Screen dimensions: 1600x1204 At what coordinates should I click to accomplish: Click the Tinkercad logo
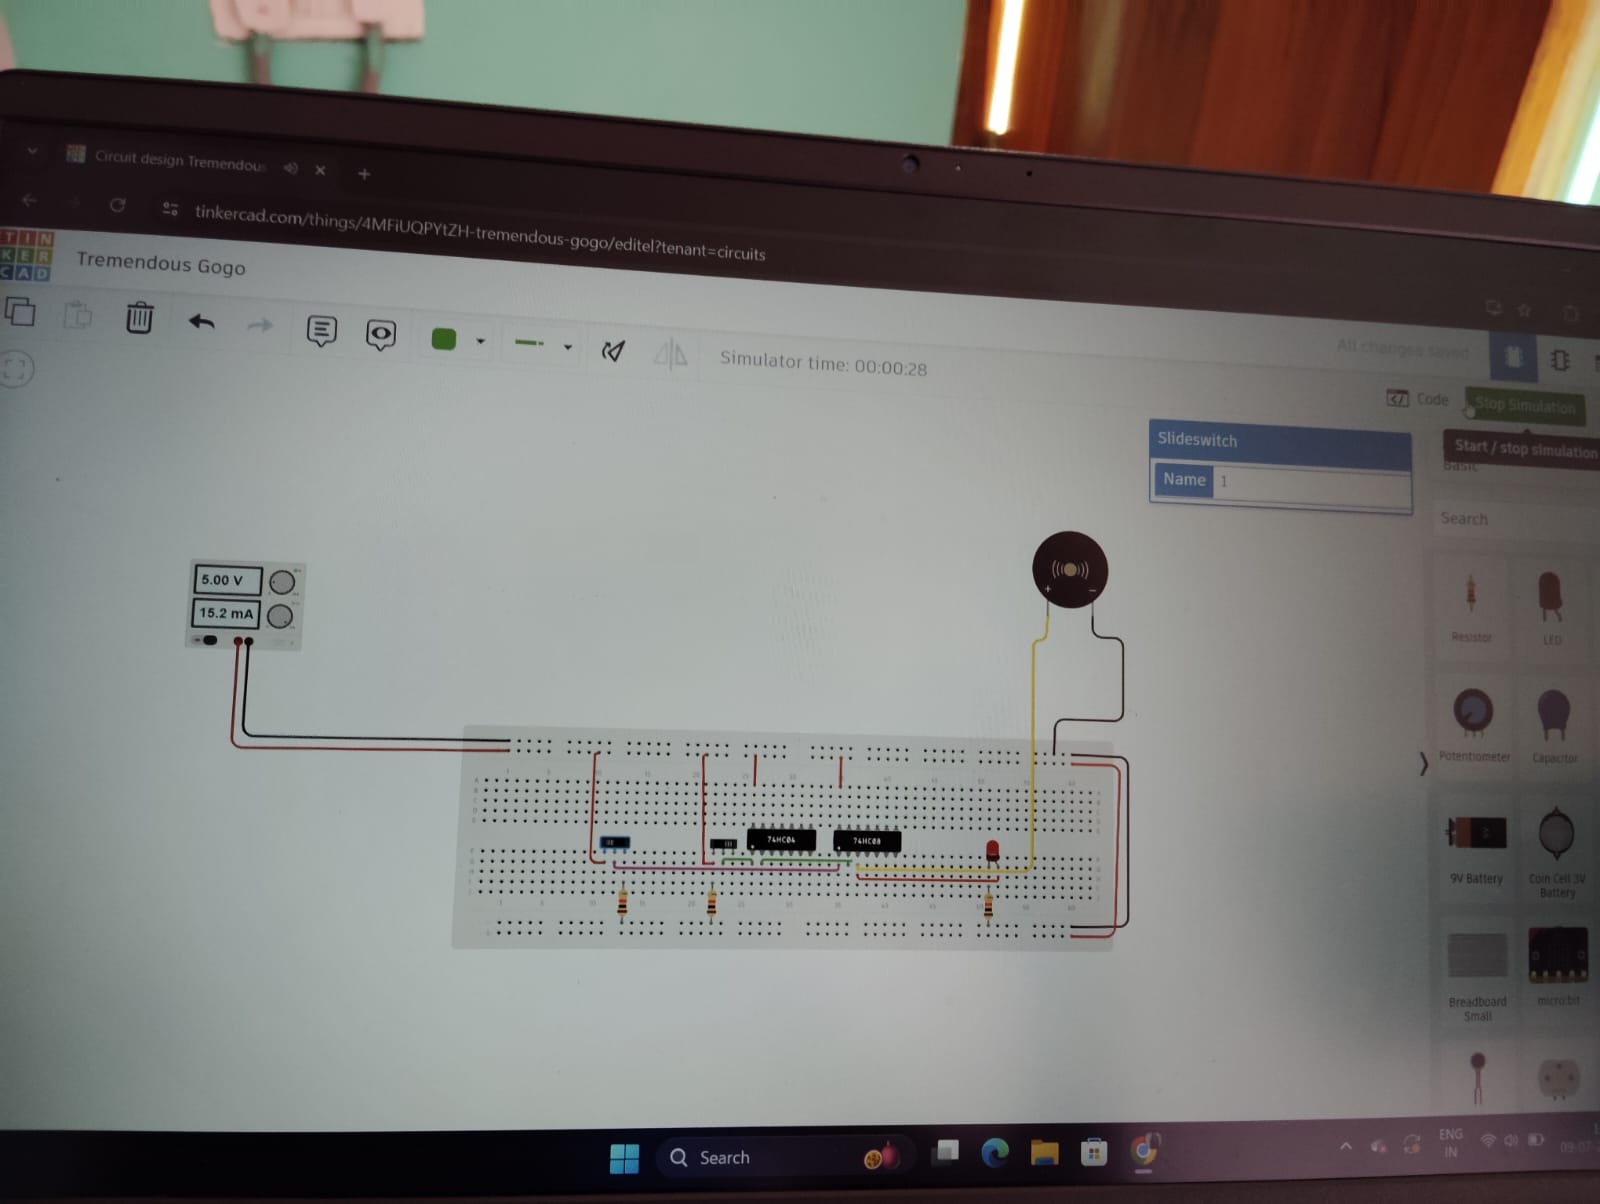coord(25,256)
